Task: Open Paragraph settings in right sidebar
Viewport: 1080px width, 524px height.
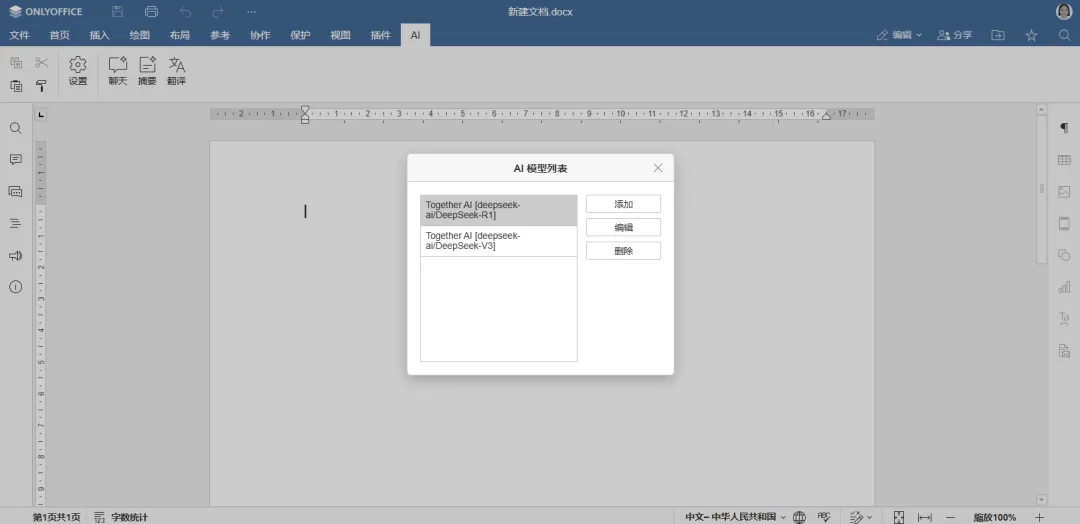Action: [1064, 128]
